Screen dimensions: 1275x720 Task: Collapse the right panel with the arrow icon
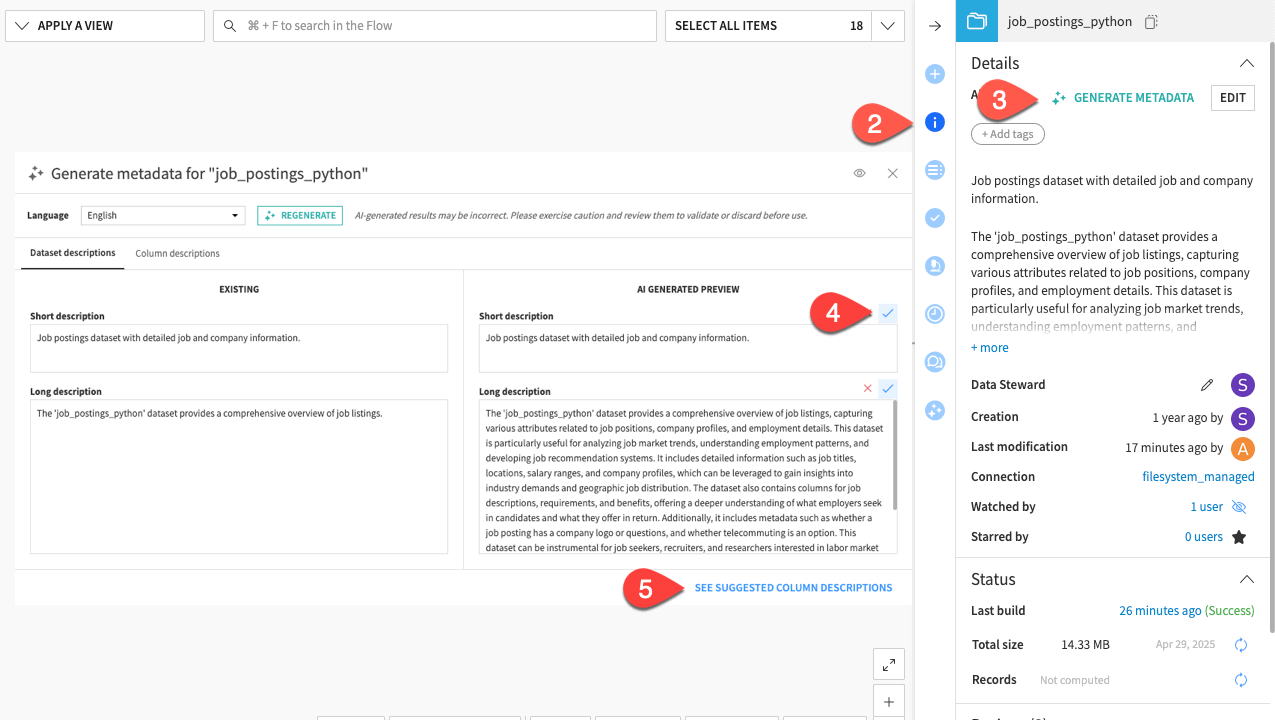coord(934,26)
